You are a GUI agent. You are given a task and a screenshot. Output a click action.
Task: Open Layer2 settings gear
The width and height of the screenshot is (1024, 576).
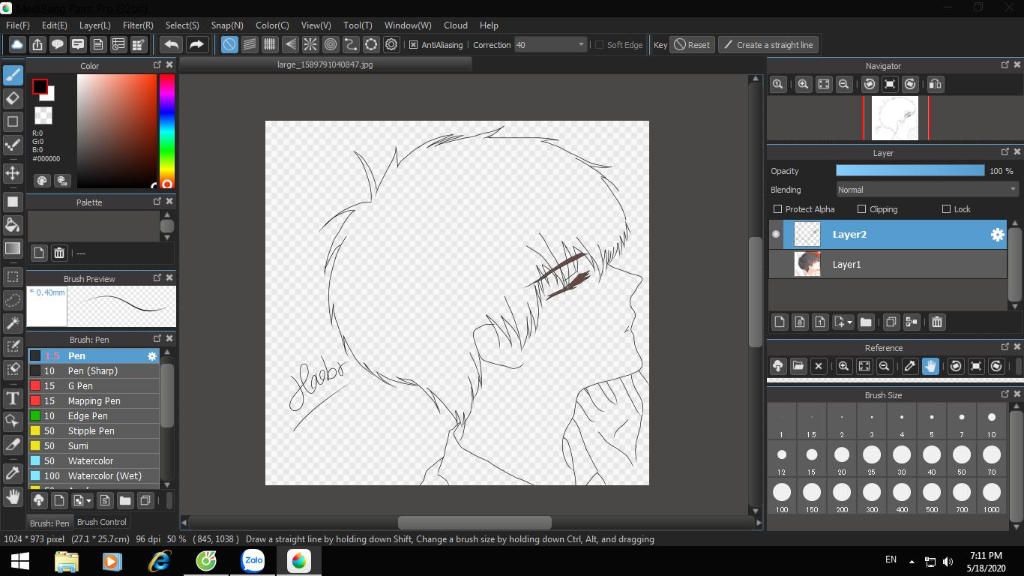997,234
